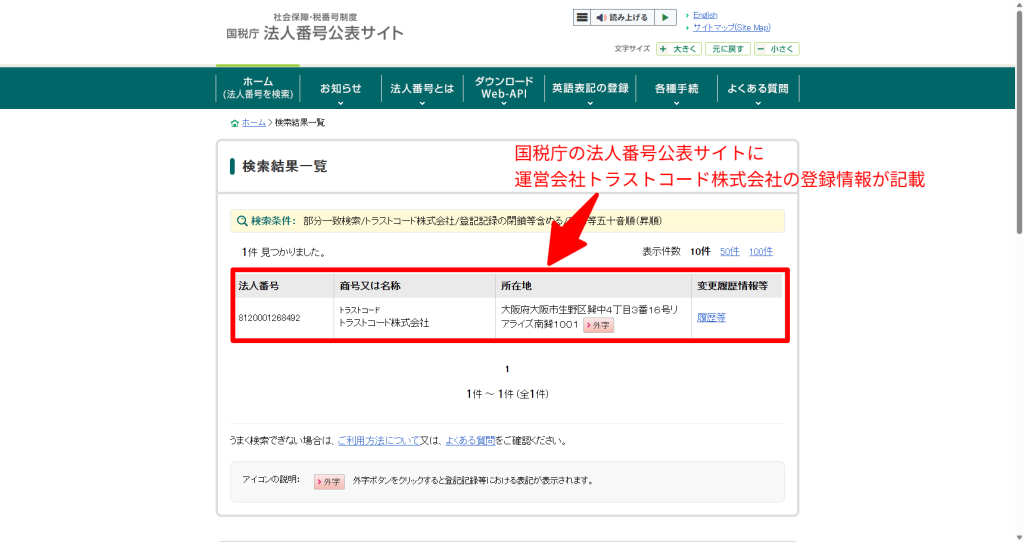Follow the ホーム breadcrumb link
1024x542 pixels.
253,123
